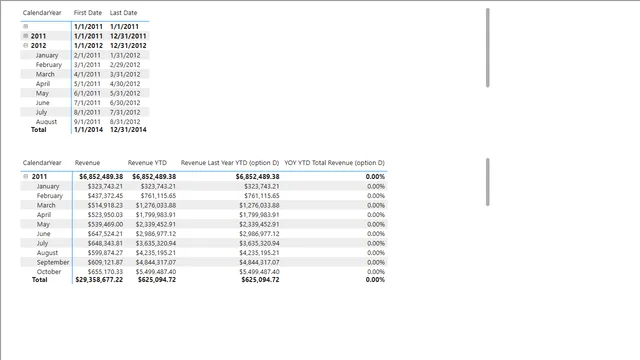Select September row in revenue matrix
640x360 pixels.
coord(204,262)
